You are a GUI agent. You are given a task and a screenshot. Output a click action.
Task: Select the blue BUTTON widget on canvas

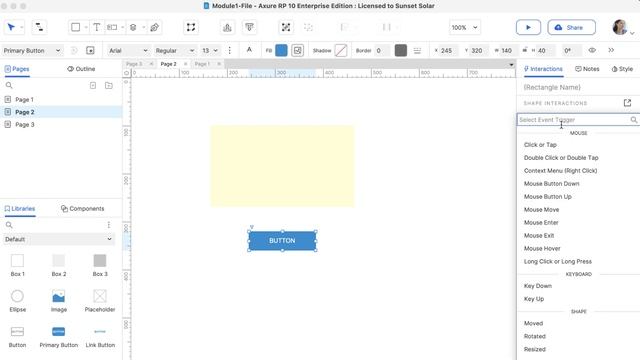(x=282, y=241)
